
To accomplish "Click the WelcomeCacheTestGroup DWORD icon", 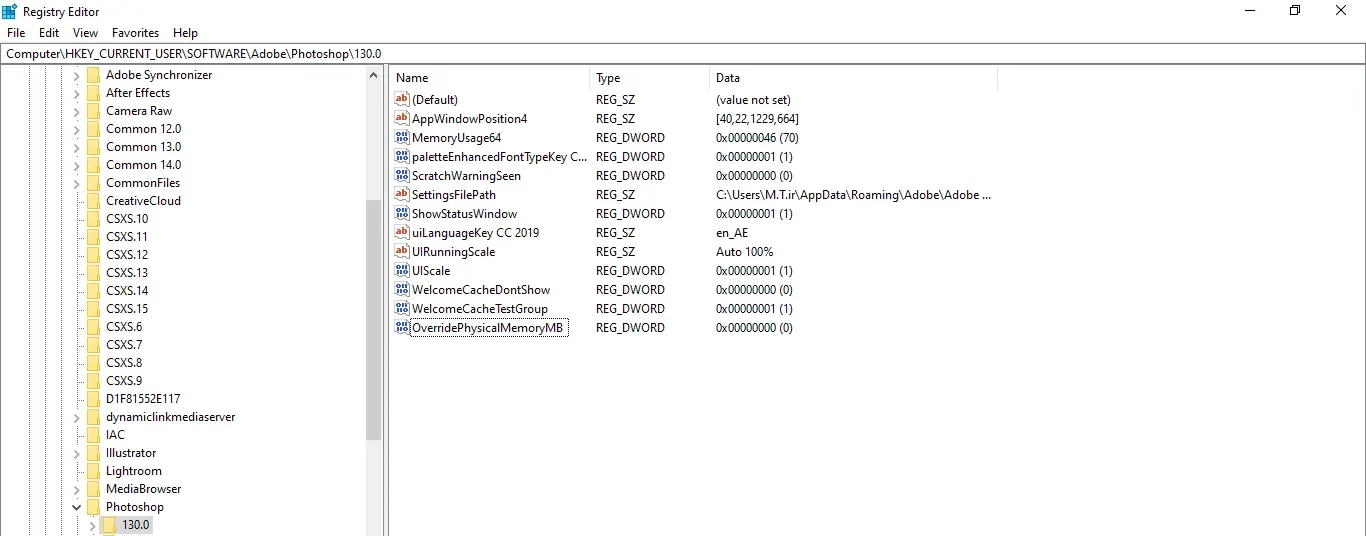I will pyautogui.click(x=402, y=309).
